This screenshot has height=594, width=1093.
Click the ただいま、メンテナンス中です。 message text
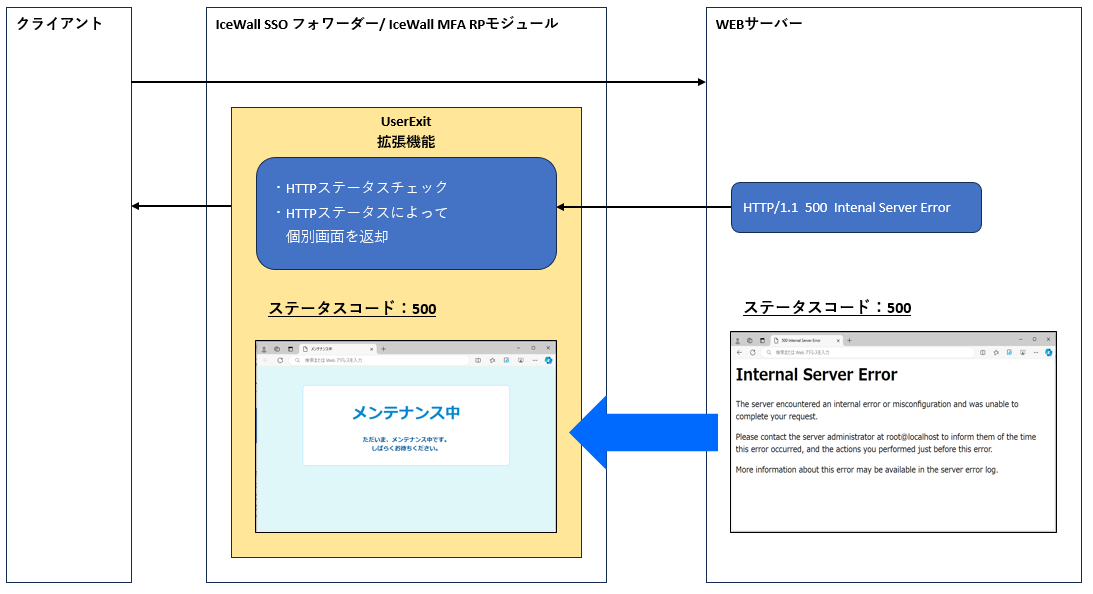pyautogui.click(x=405, y=439)
